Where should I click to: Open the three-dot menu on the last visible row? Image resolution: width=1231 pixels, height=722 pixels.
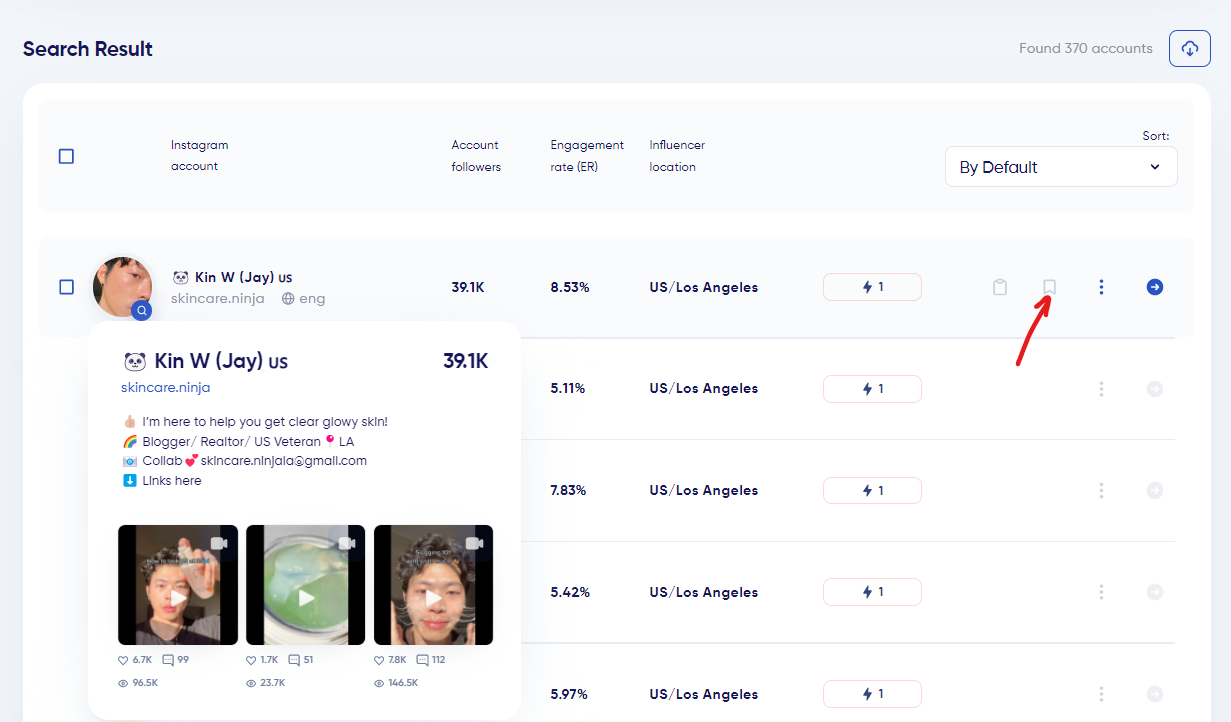pos(1101,694)
